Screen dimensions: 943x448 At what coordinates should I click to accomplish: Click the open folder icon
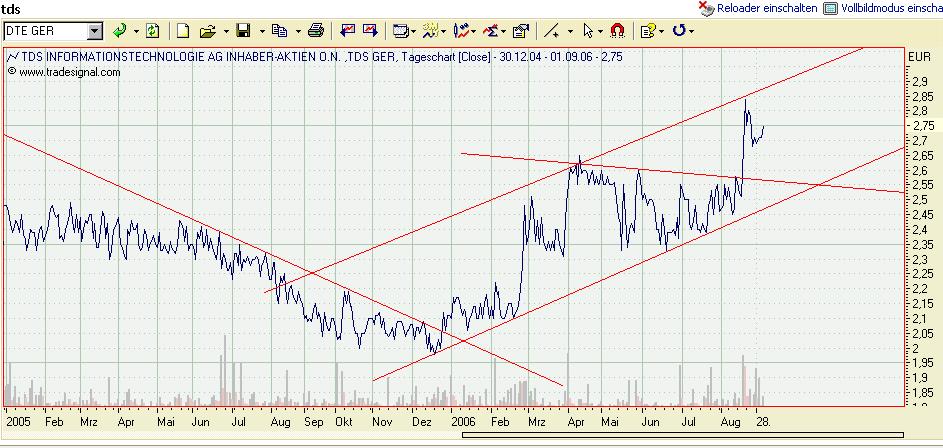[x=206, y=31]
